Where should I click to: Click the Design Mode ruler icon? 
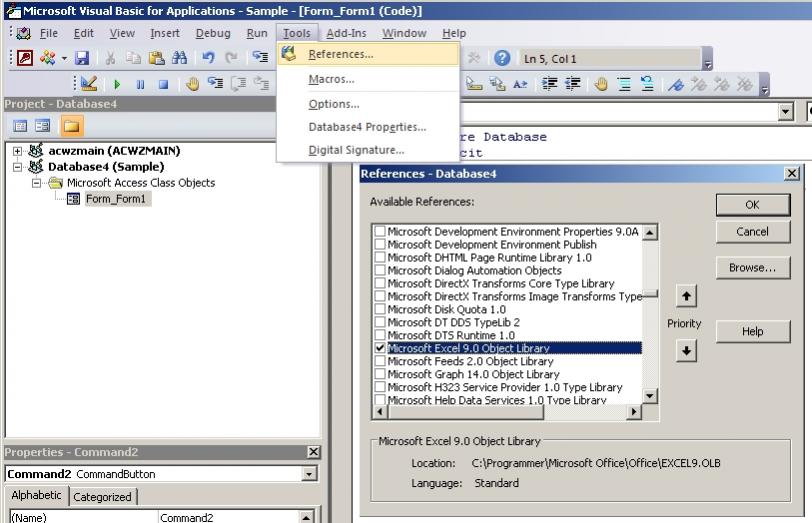tap(89, 83)
